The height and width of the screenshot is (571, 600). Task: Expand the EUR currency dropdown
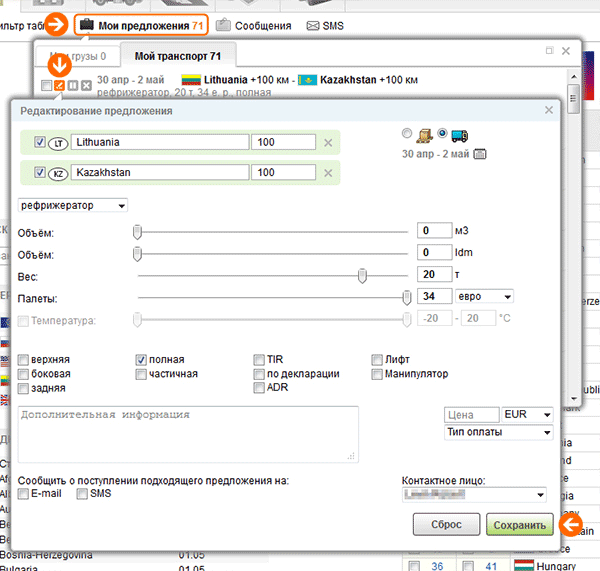[527, 414]
